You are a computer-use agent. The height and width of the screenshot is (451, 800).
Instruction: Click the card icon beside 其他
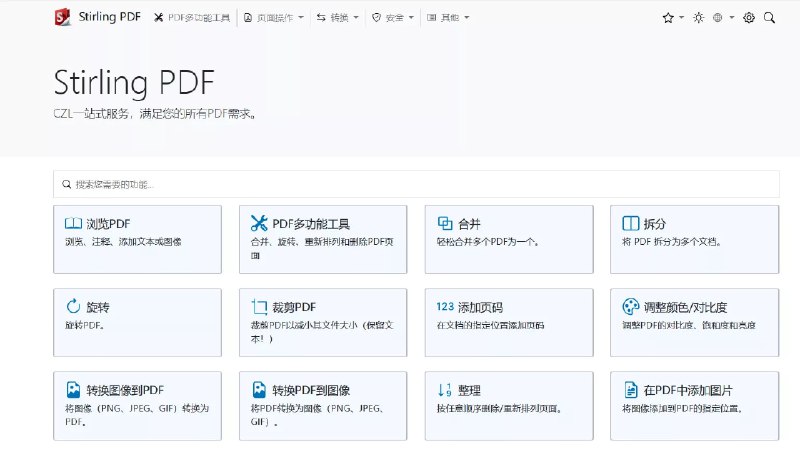point(432,18)
